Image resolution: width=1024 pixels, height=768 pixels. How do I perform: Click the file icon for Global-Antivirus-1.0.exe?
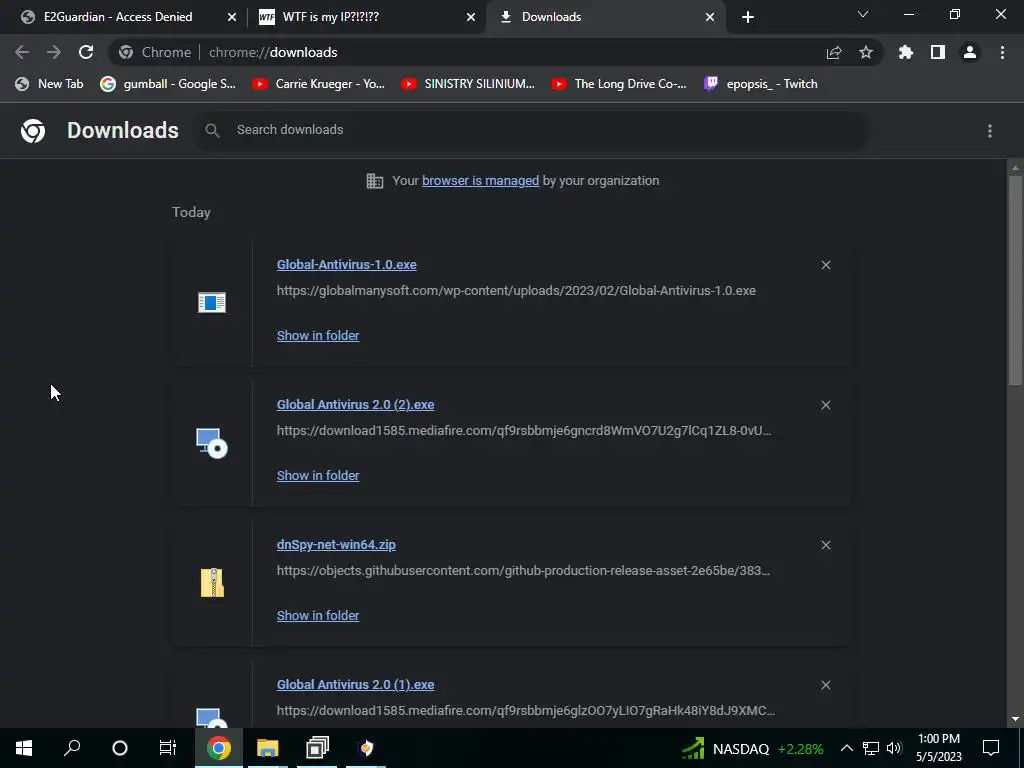[x=212, y=302]
